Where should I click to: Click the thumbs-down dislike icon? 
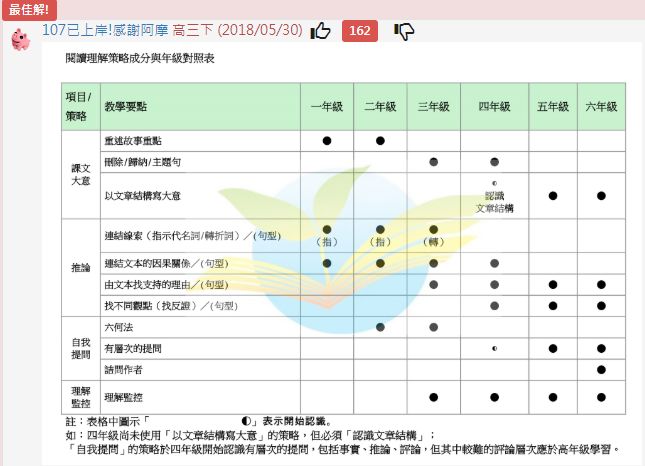404,31
